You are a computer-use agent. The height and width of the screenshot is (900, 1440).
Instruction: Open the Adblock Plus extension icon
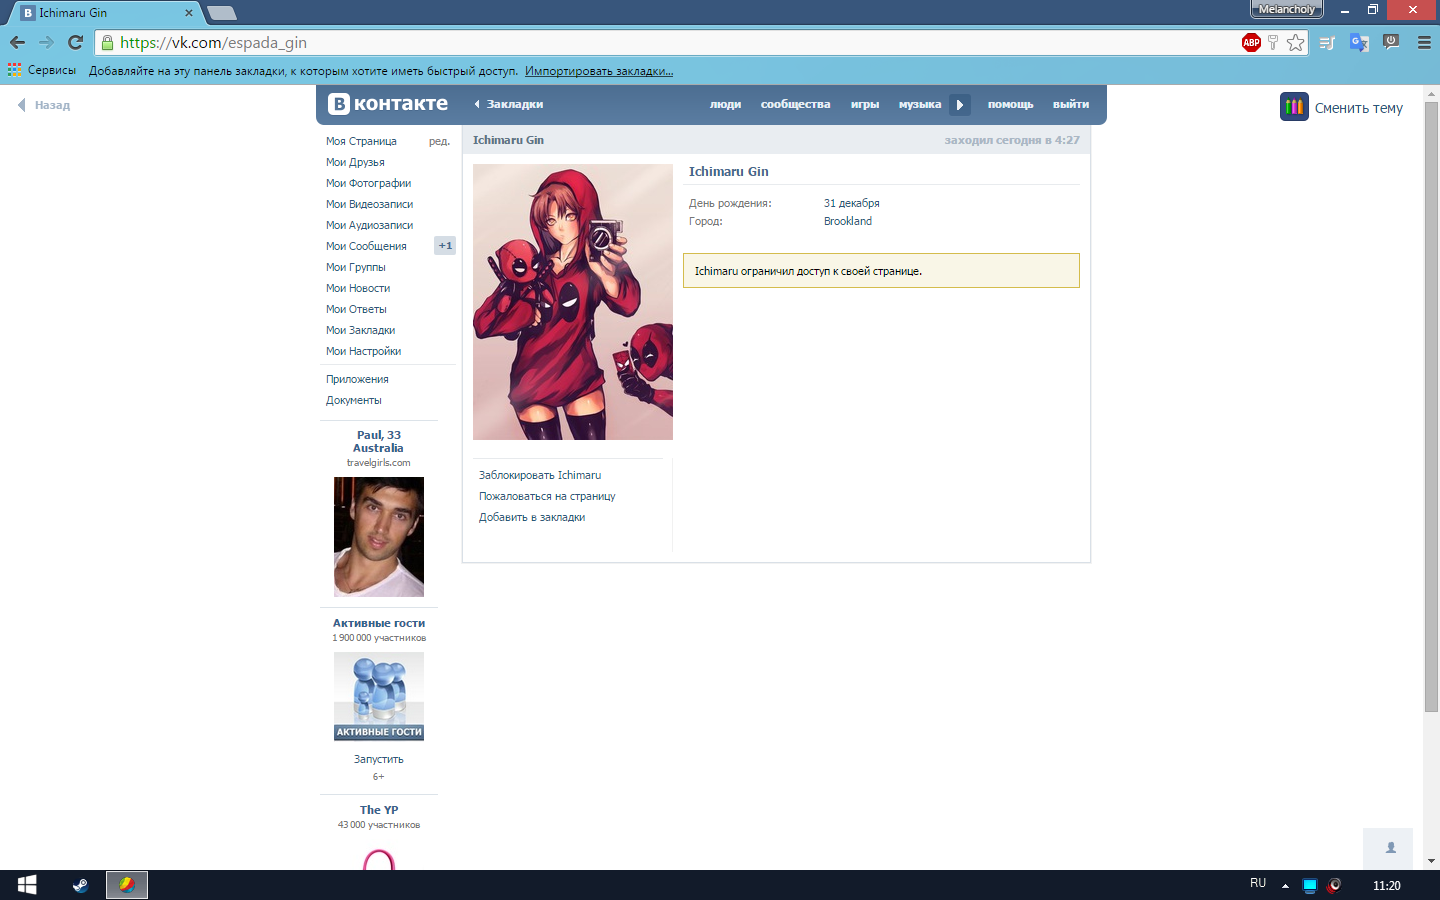1251,42
